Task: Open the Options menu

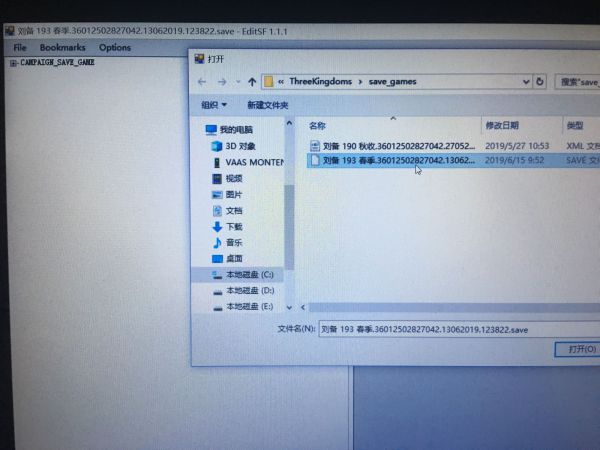Action: click(115, 47)
